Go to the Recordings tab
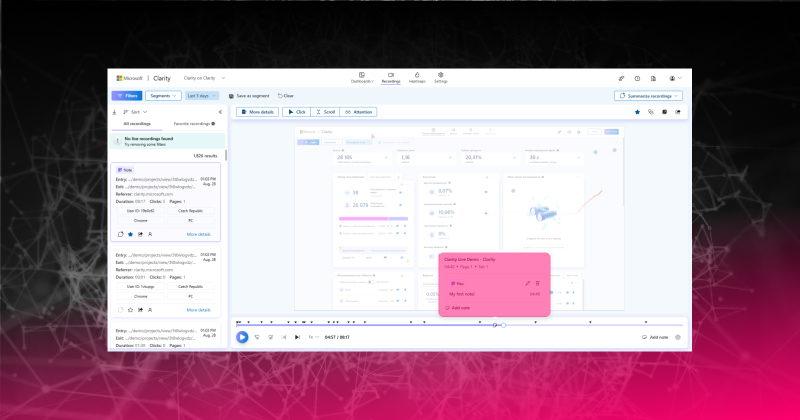This screenshot has height=420, width=800. (391, 78)
